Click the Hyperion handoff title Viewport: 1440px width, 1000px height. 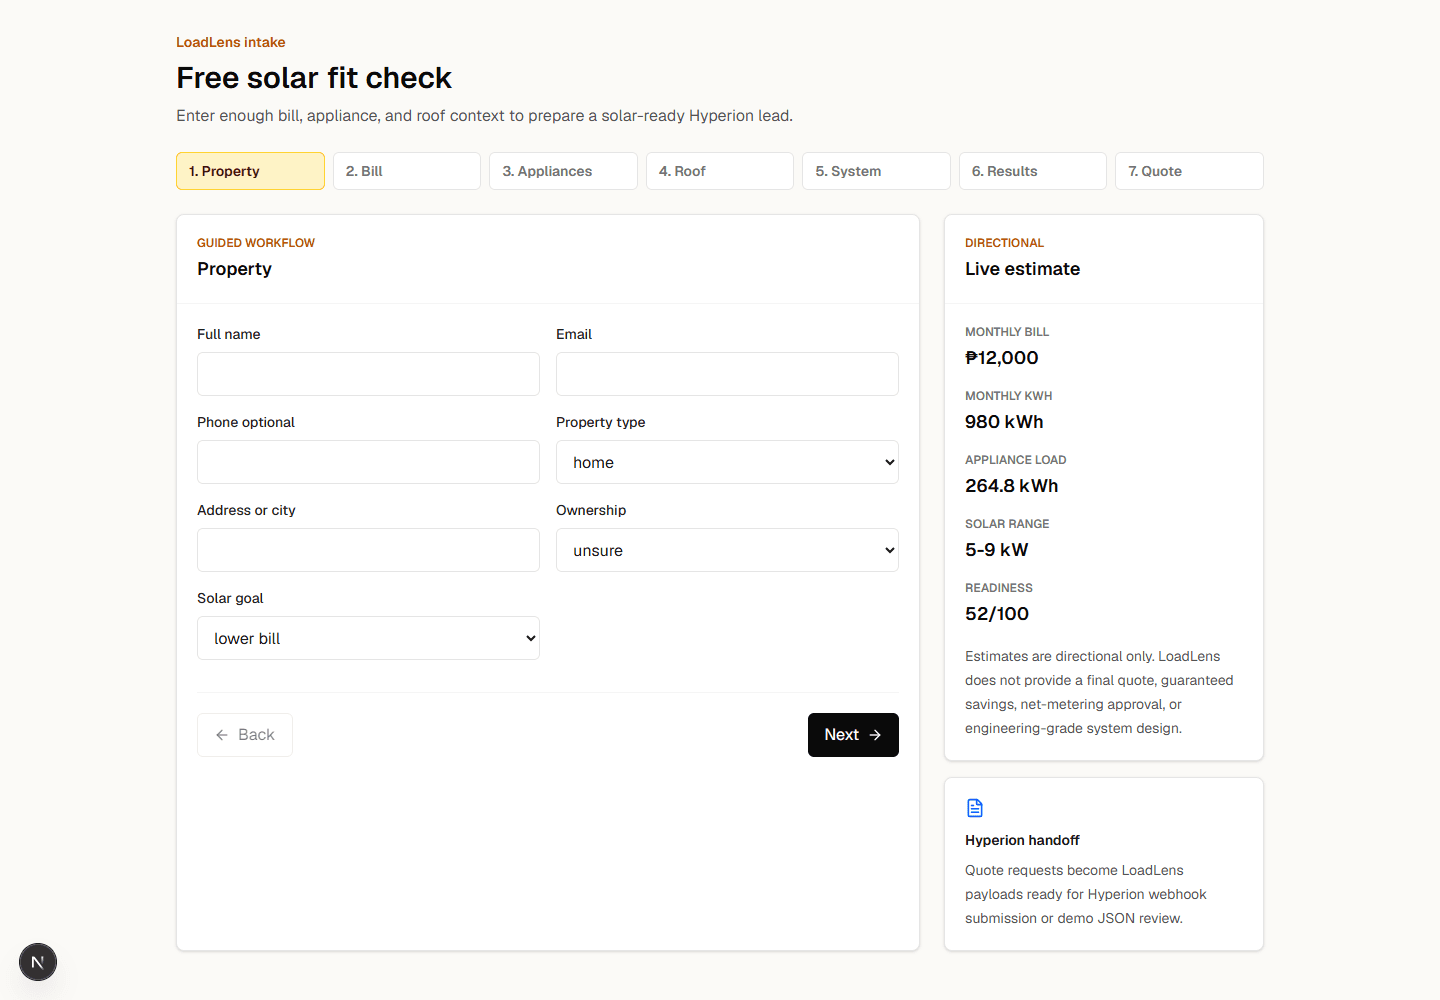point(1022,840)
